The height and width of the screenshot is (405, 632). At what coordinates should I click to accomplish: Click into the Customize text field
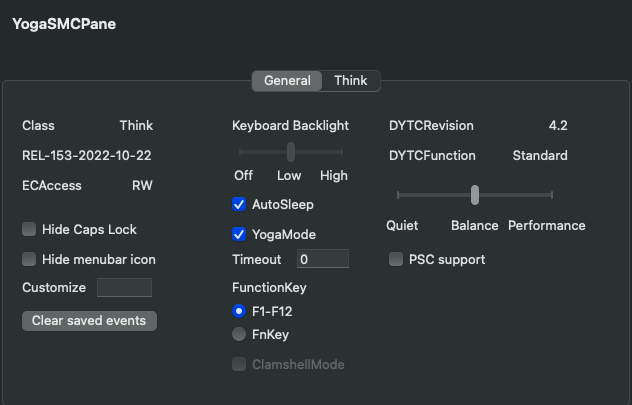[125, 287]
